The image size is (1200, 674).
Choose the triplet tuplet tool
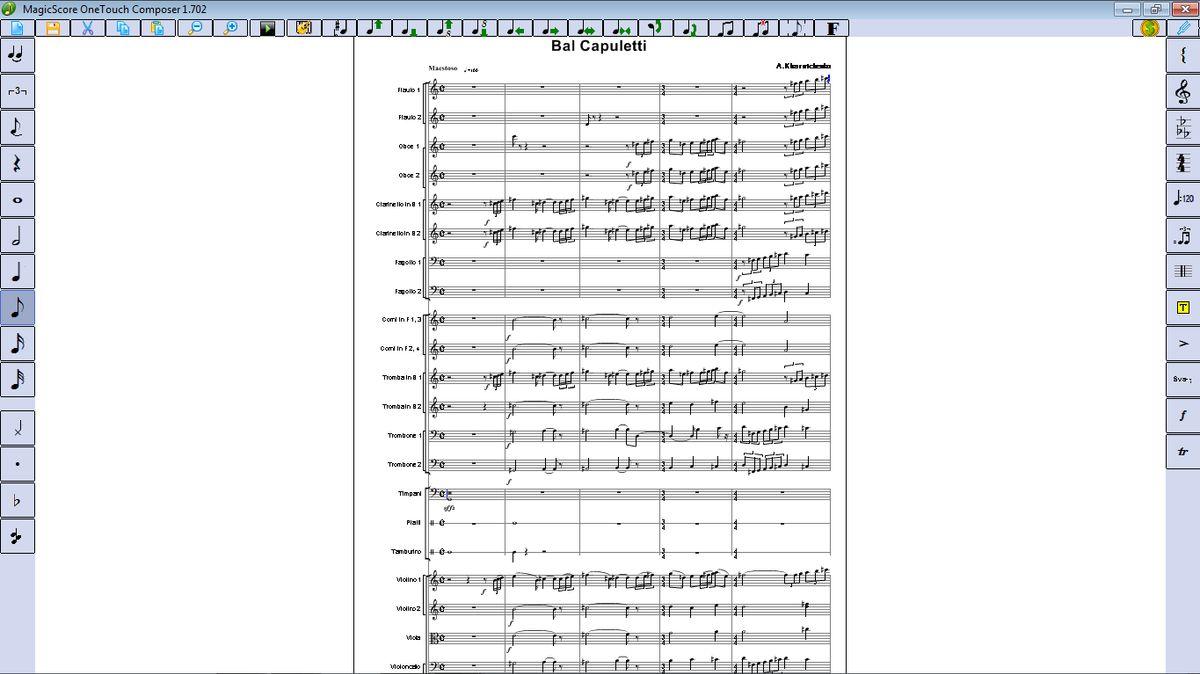17,91
